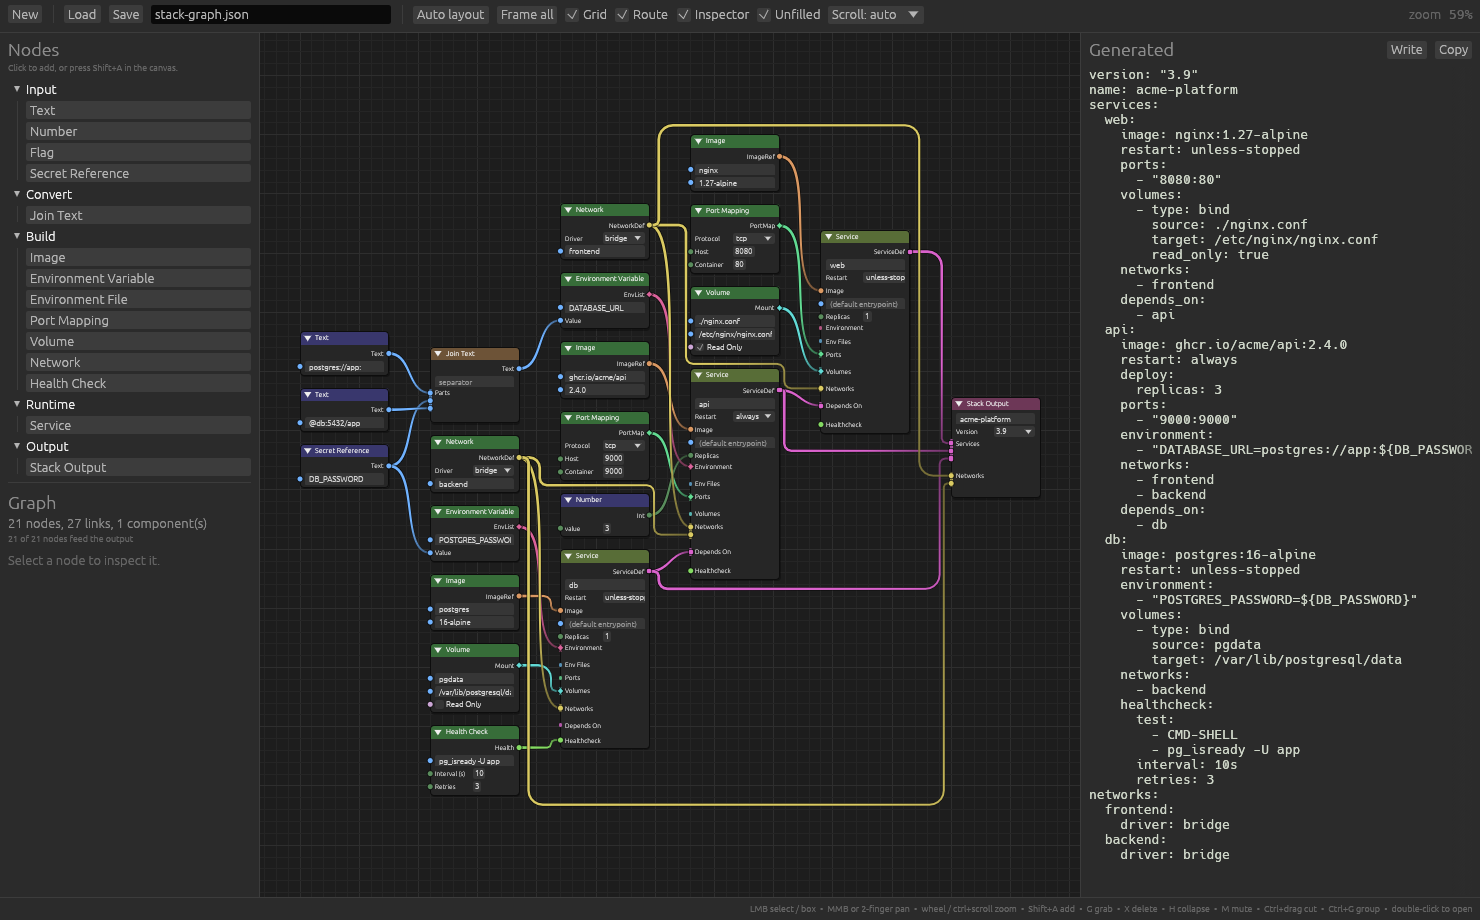Open the Scroll: auto dropdown
This screenshot has height=920, width=1480.
[875, 15]
